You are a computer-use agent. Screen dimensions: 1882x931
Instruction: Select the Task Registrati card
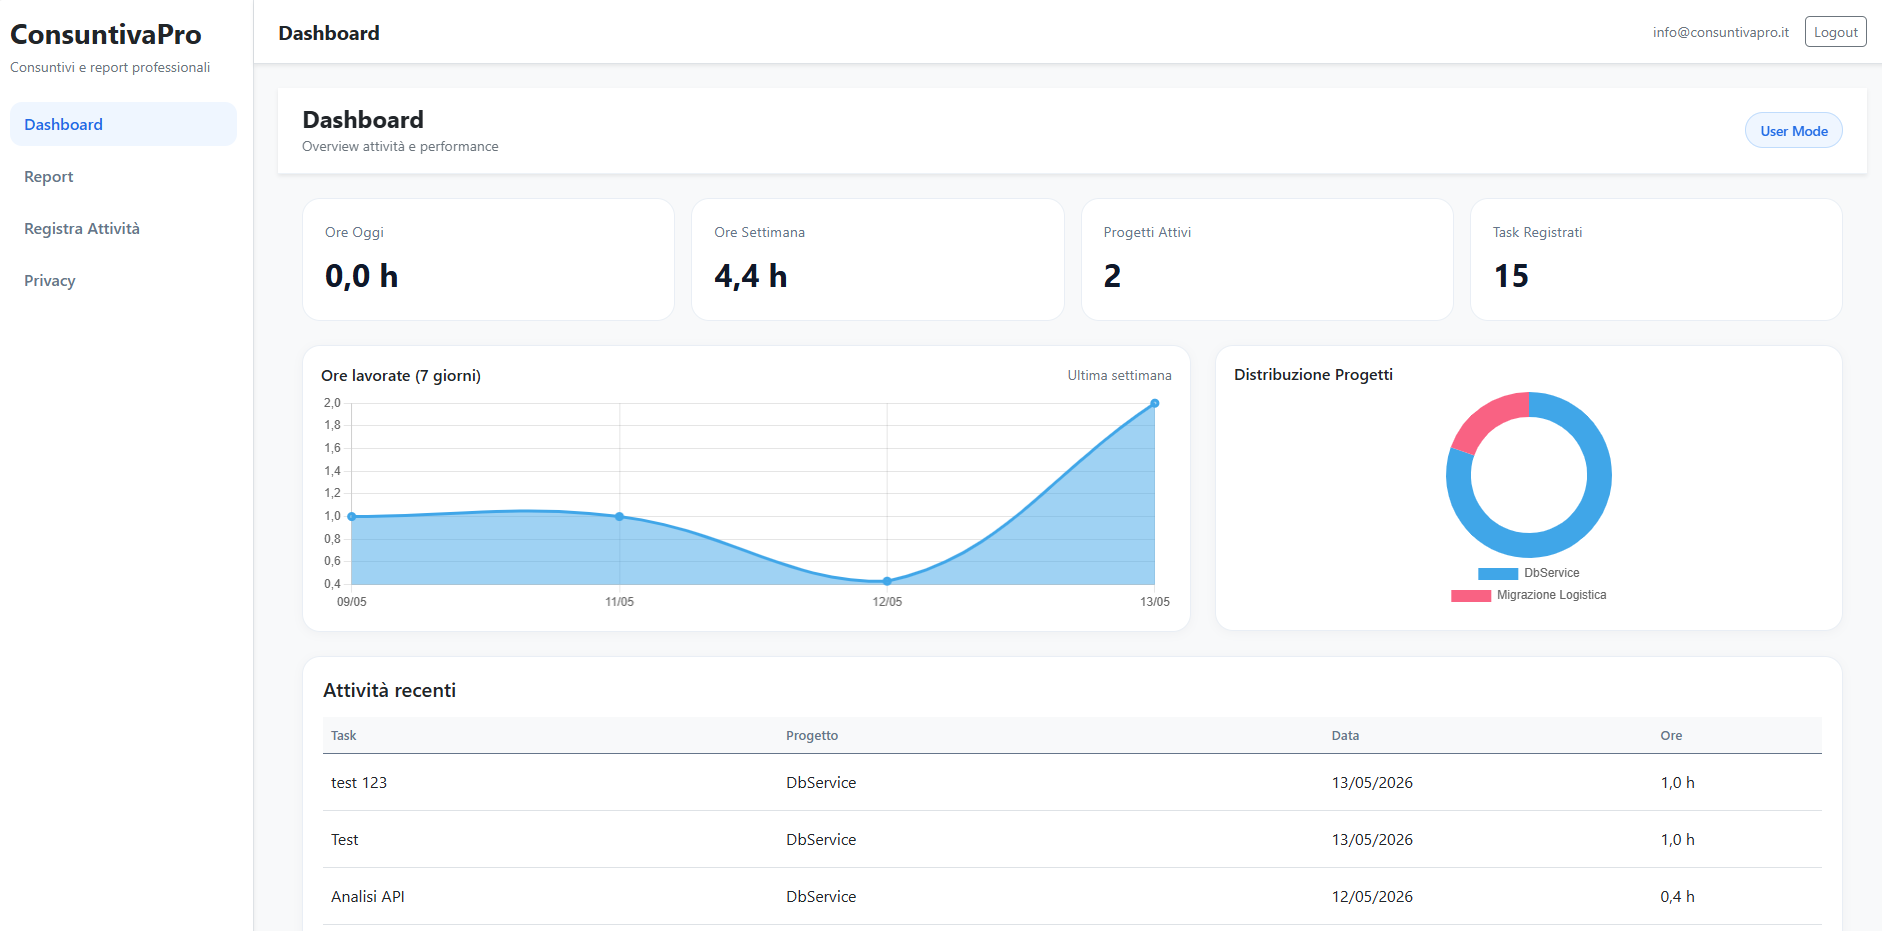click(x=1656, y=259)
